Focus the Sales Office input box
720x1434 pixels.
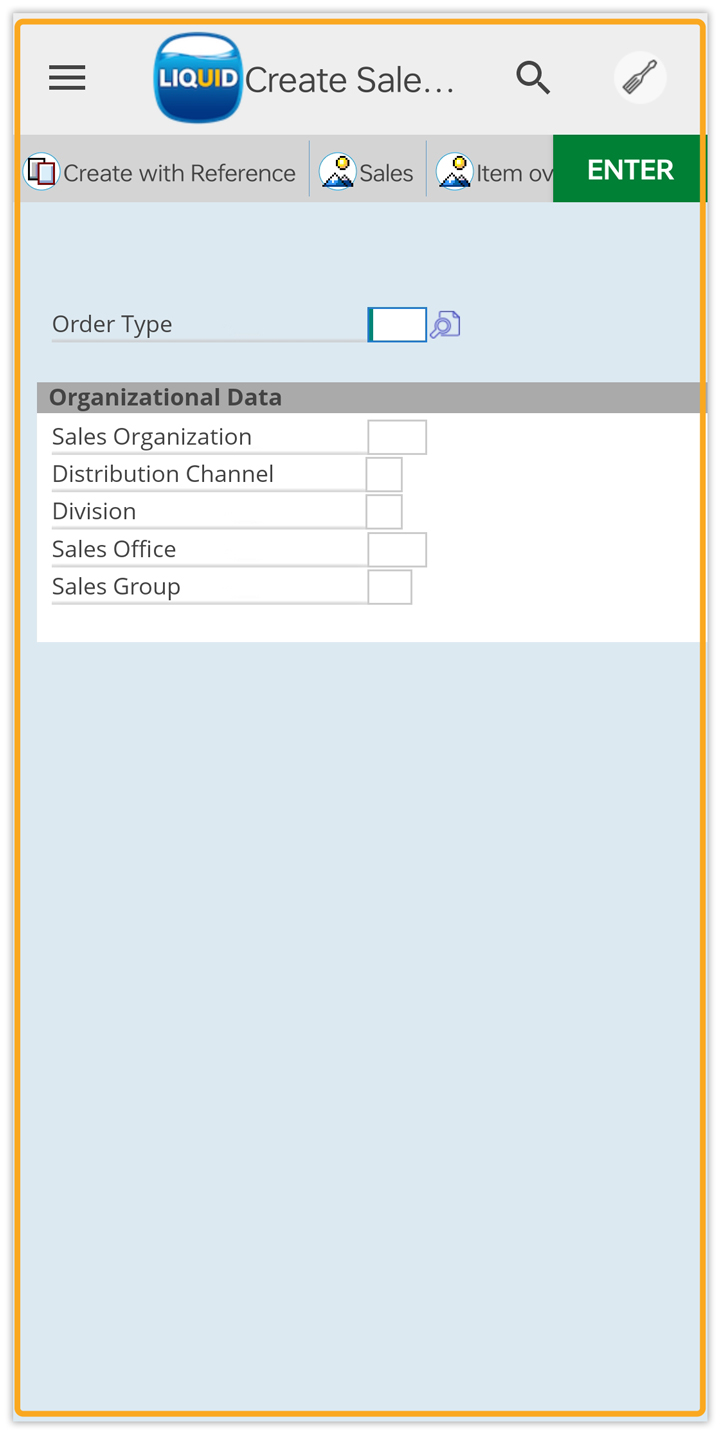(x=397, y=549)
